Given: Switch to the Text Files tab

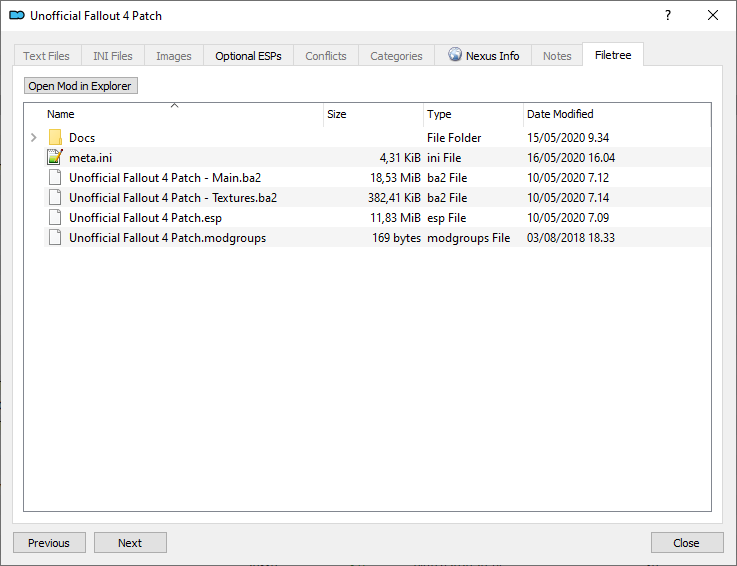Looking at the screenshot, I should pyautogui.click(x=46, y=56).
